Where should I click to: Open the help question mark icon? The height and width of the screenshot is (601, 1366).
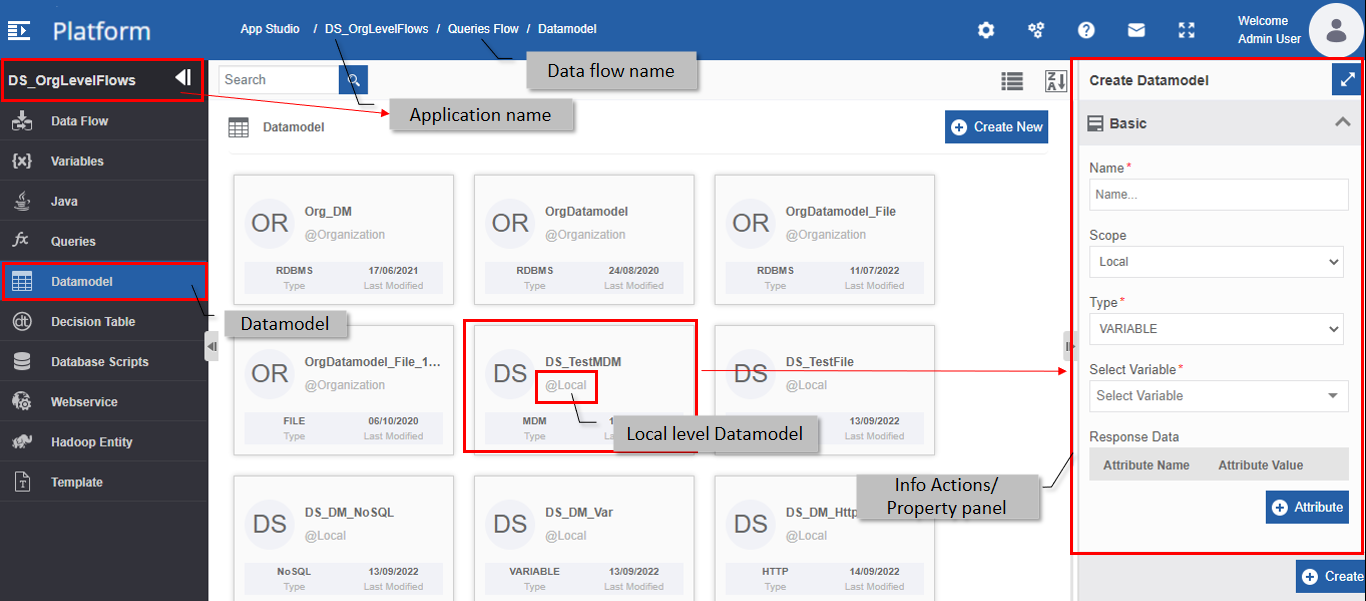click(x=1086, y=30)
